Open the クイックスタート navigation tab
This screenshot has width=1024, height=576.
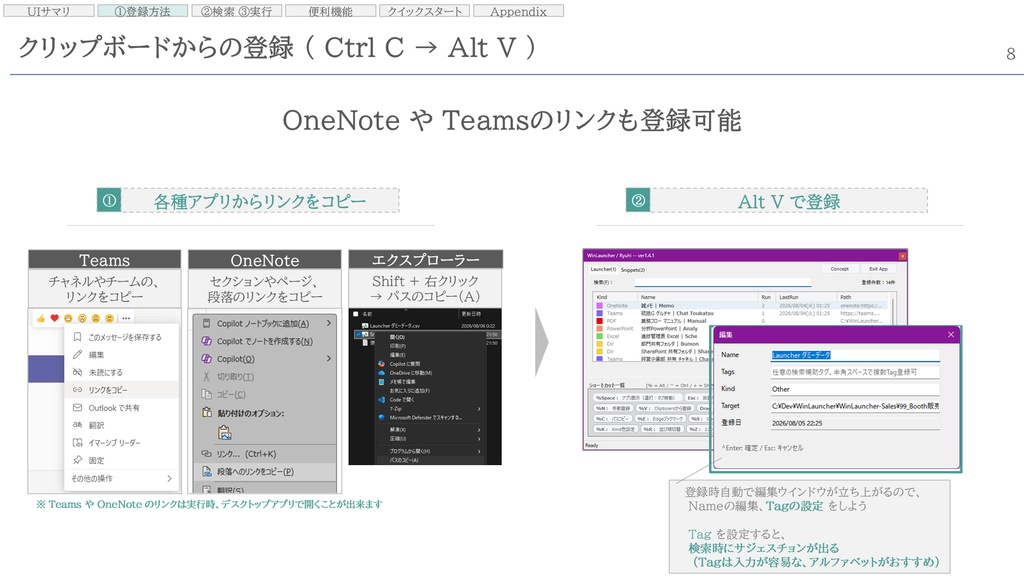(x=424, y=11)
